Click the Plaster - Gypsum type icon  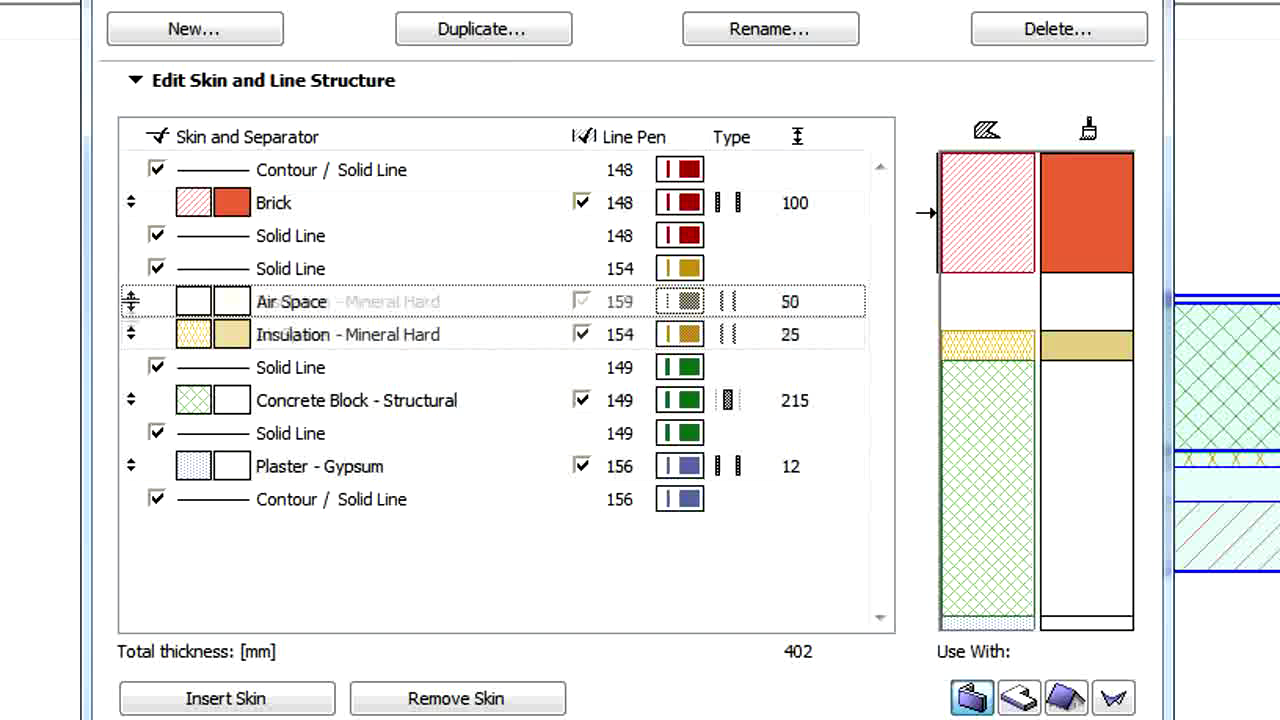(728, 467)
